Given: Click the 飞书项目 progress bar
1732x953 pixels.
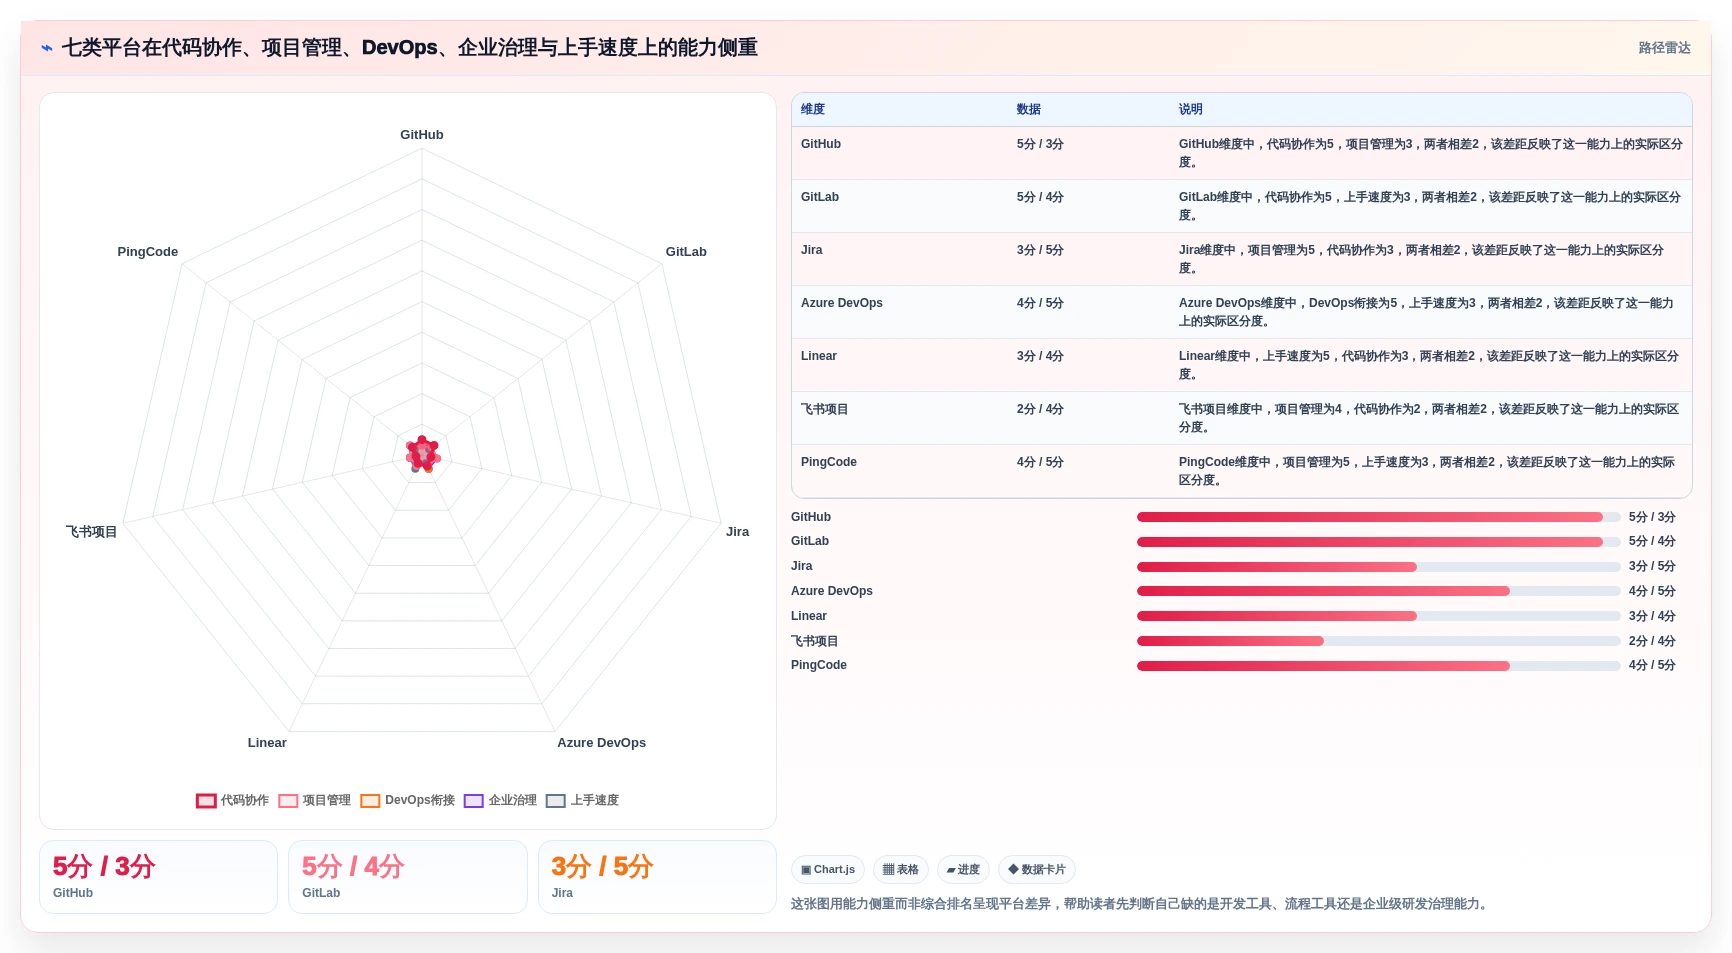Looking at the screenshot, I should pyautogui.click(x=1378, y=641).
